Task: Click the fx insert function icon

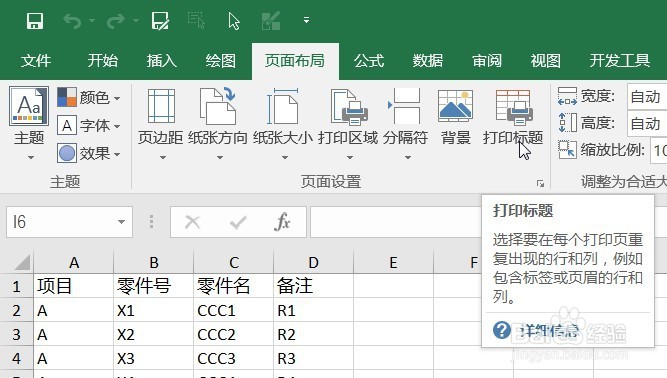Action: (x=282, y=222)
